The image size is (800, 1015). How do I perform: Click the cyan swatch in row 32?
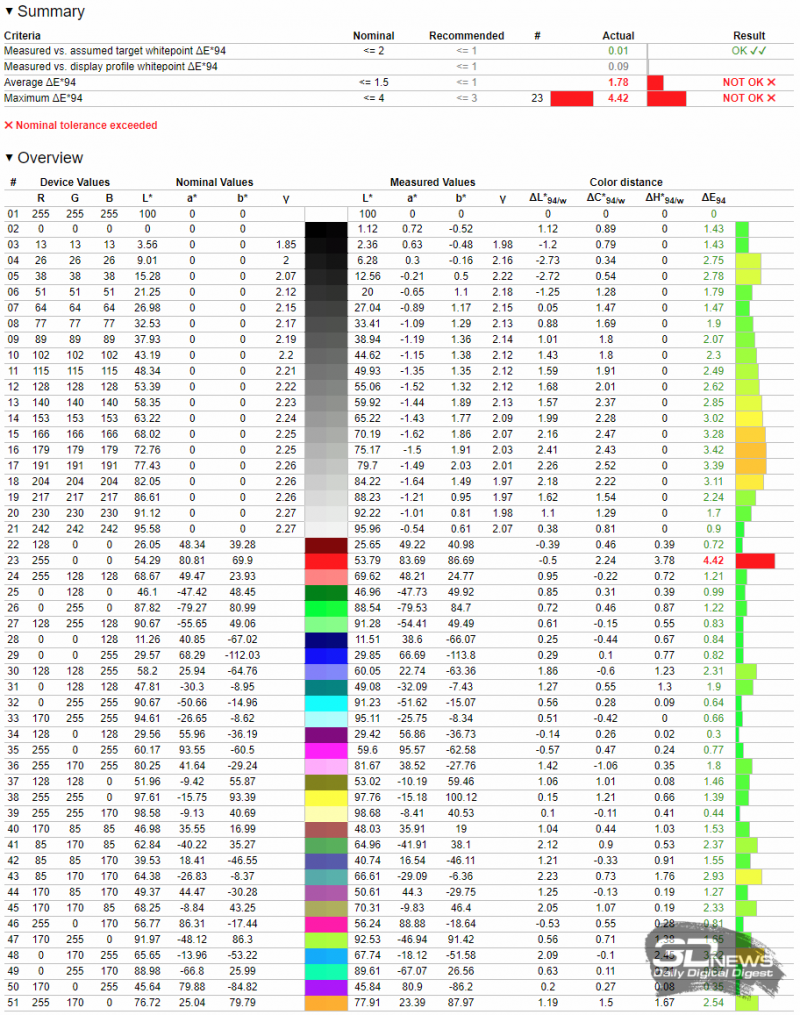326,702
